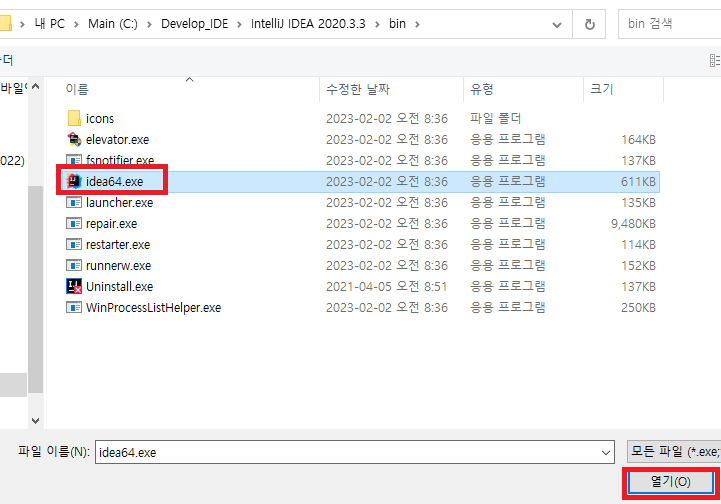Select repair.exe file name
This screenshot has height=504, width=721.
tap(111, 224)
